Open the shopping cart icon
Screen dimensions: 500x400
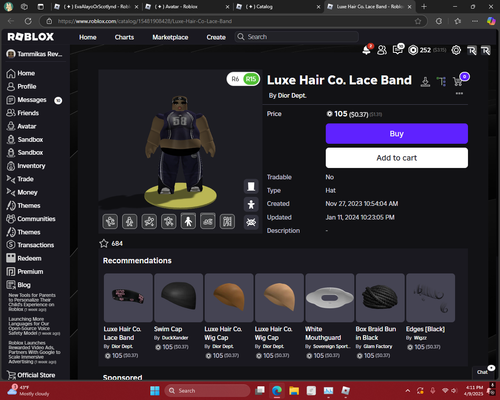[458, 81]
